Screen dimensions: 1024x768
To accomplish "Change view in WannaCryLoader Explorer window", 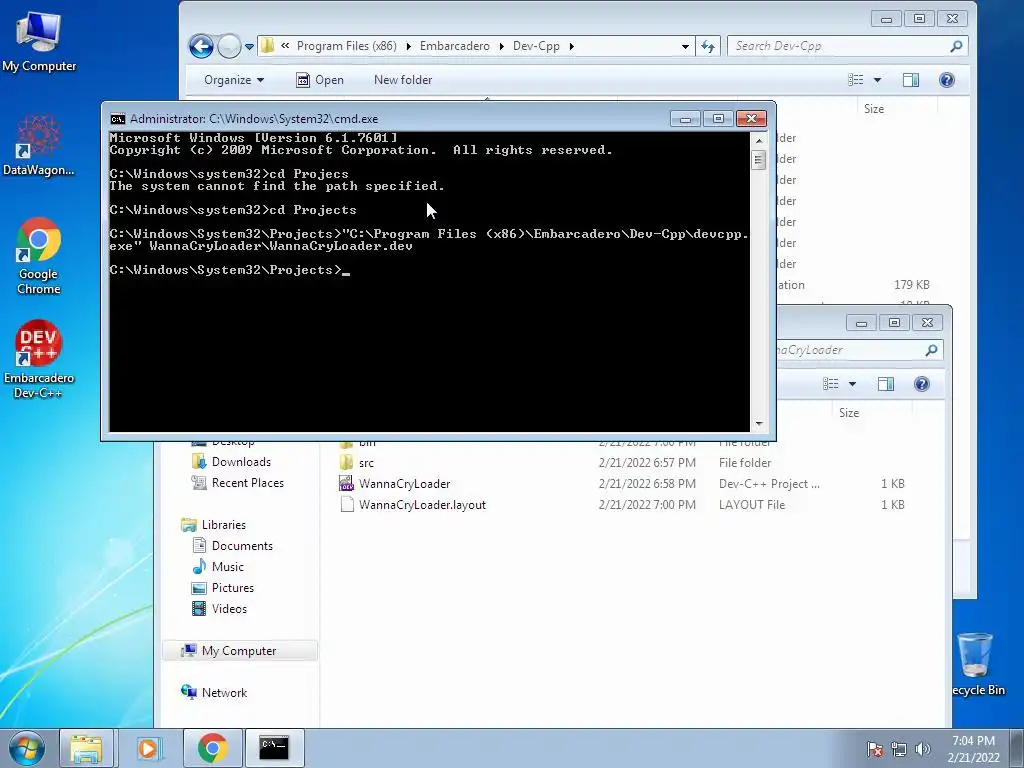I will tap(831, 384).
